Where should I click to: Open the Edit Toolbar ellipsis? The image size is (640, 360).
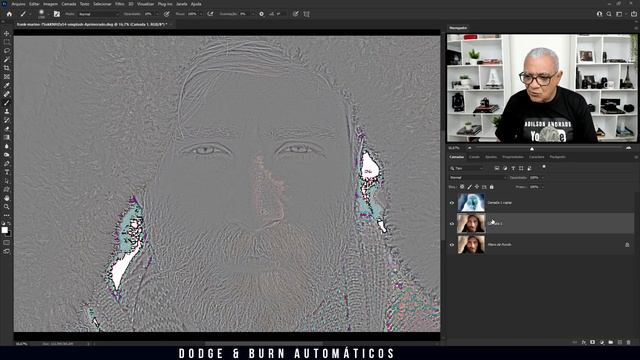click(x=7, y=215)
